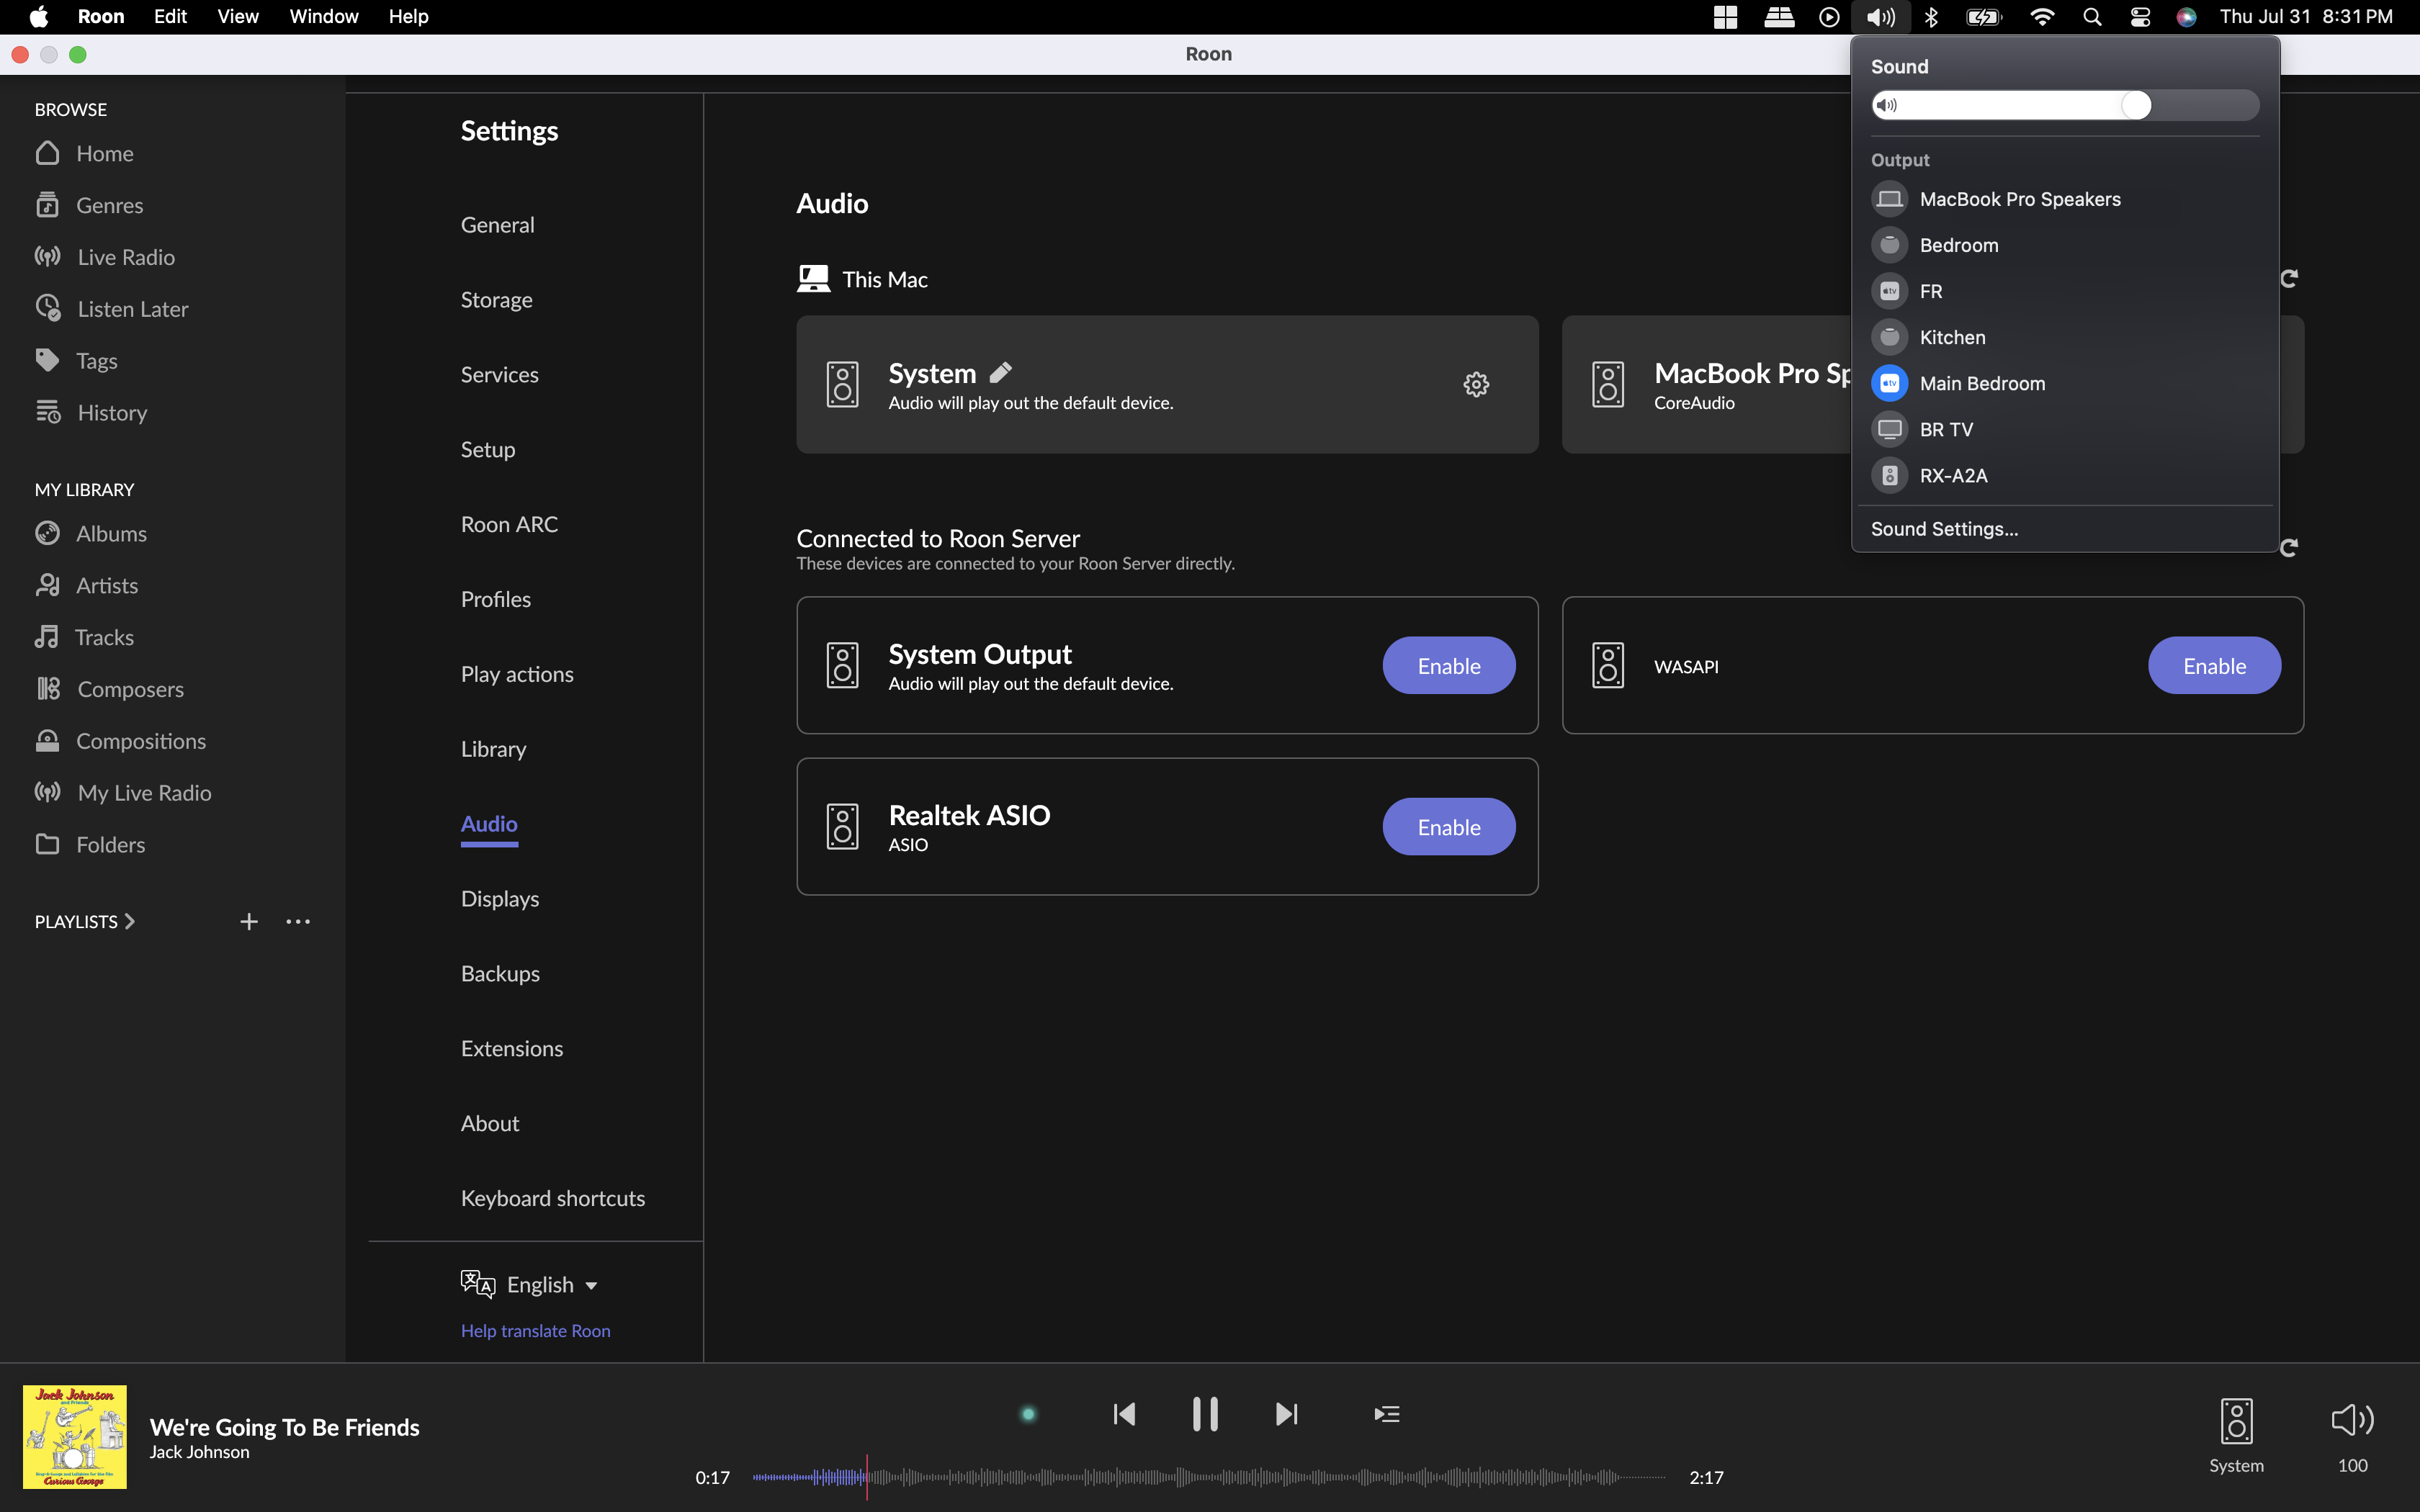Open playlists more options ellipsis

298,922
